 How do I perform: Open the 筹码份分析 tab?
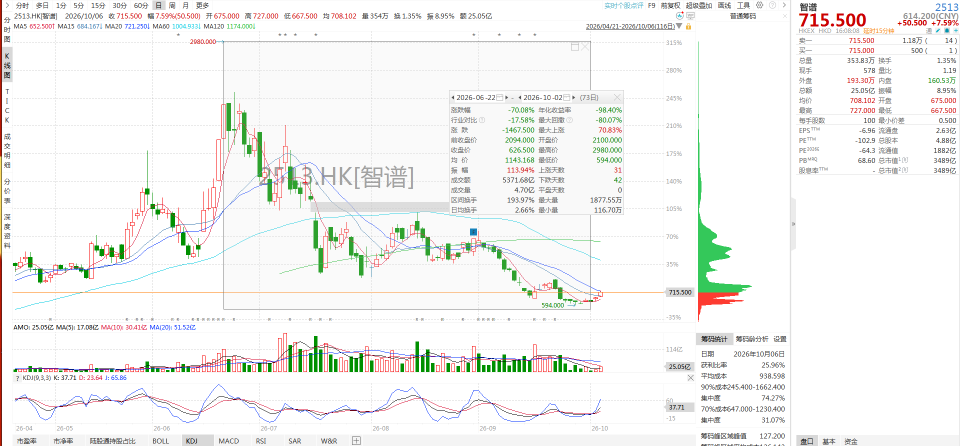[x=751, y=339]
